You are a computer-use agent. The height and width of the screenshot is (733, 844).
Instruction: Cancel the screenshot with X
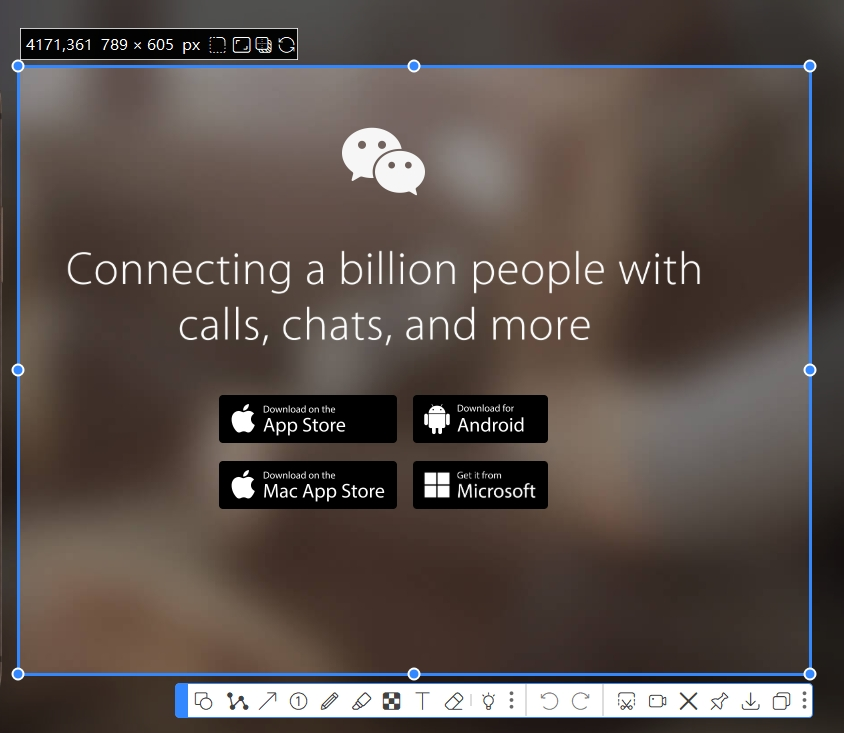click(688, 701)
